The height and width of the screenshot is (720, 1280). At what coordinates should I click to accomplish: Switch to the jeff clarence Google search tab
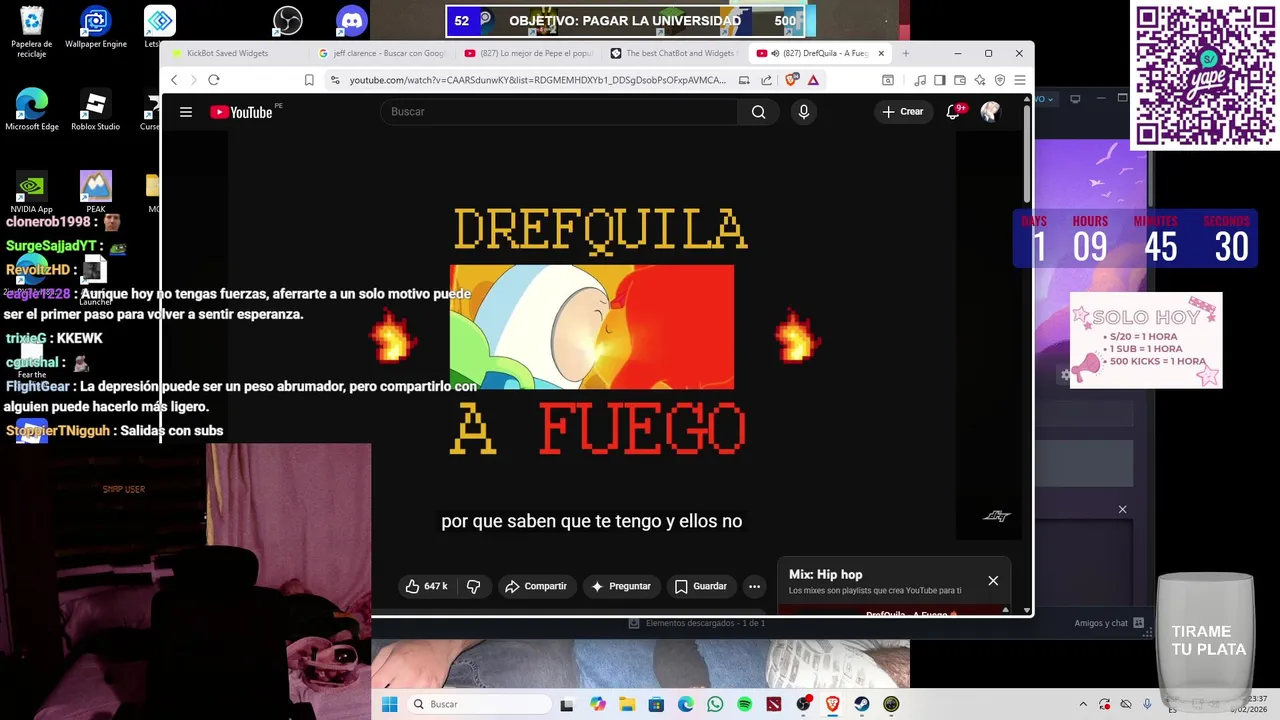pos(381,53)
